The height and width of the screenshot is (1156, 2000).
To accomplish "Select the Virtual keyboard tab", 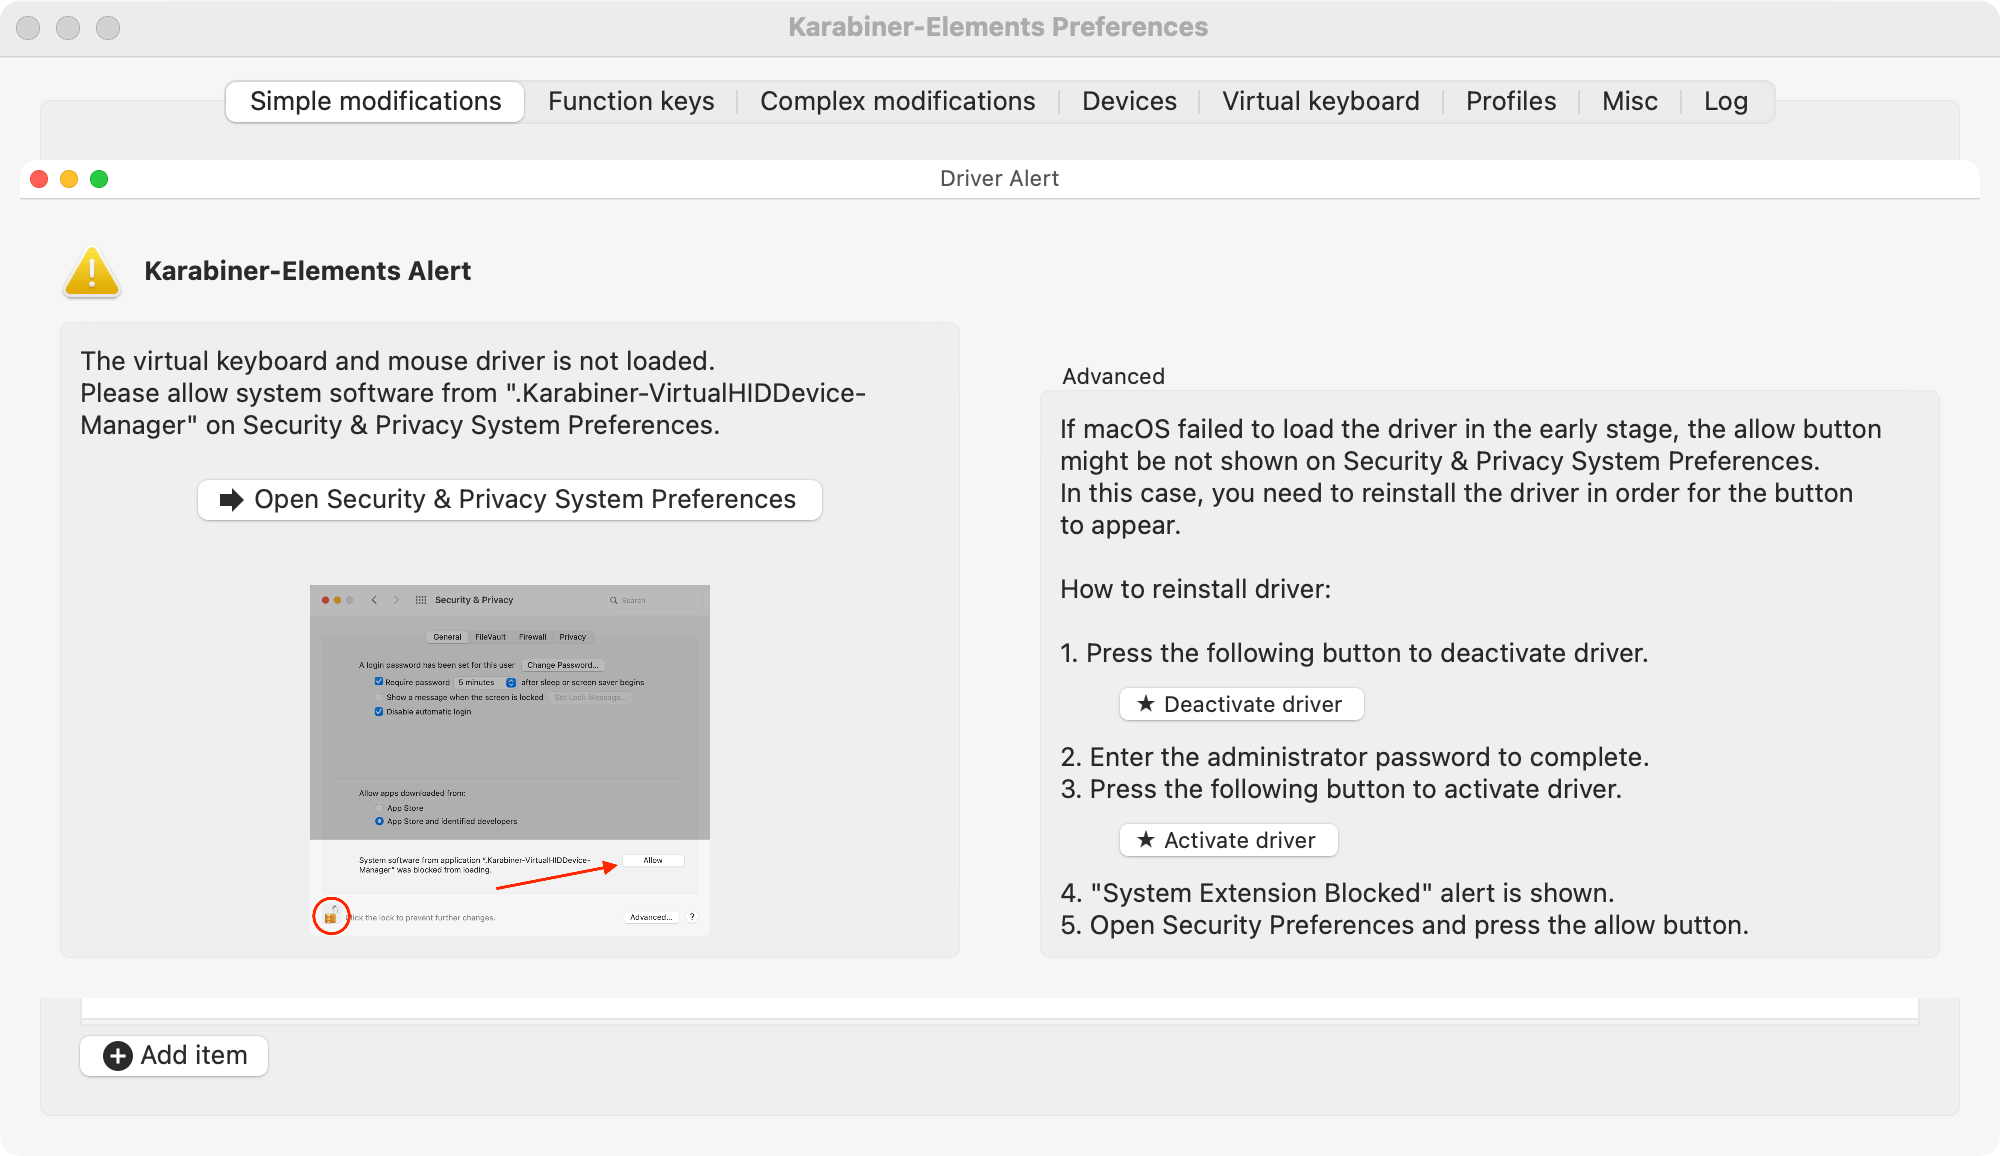I will click(1320, 102).
